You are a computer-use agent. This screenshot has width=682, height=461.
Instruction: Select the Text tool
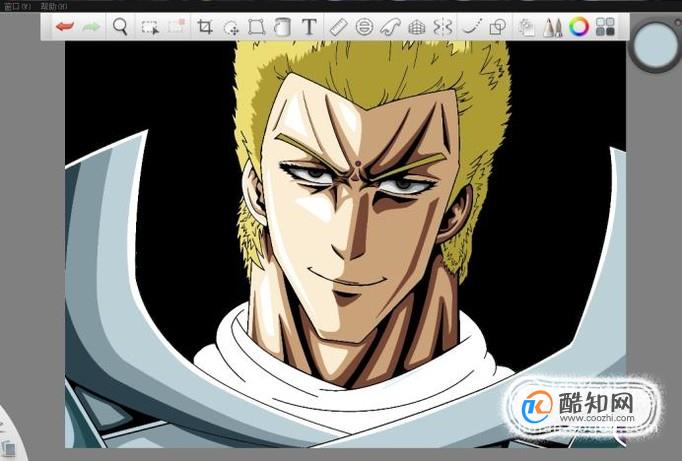click(x=309, y=27)
